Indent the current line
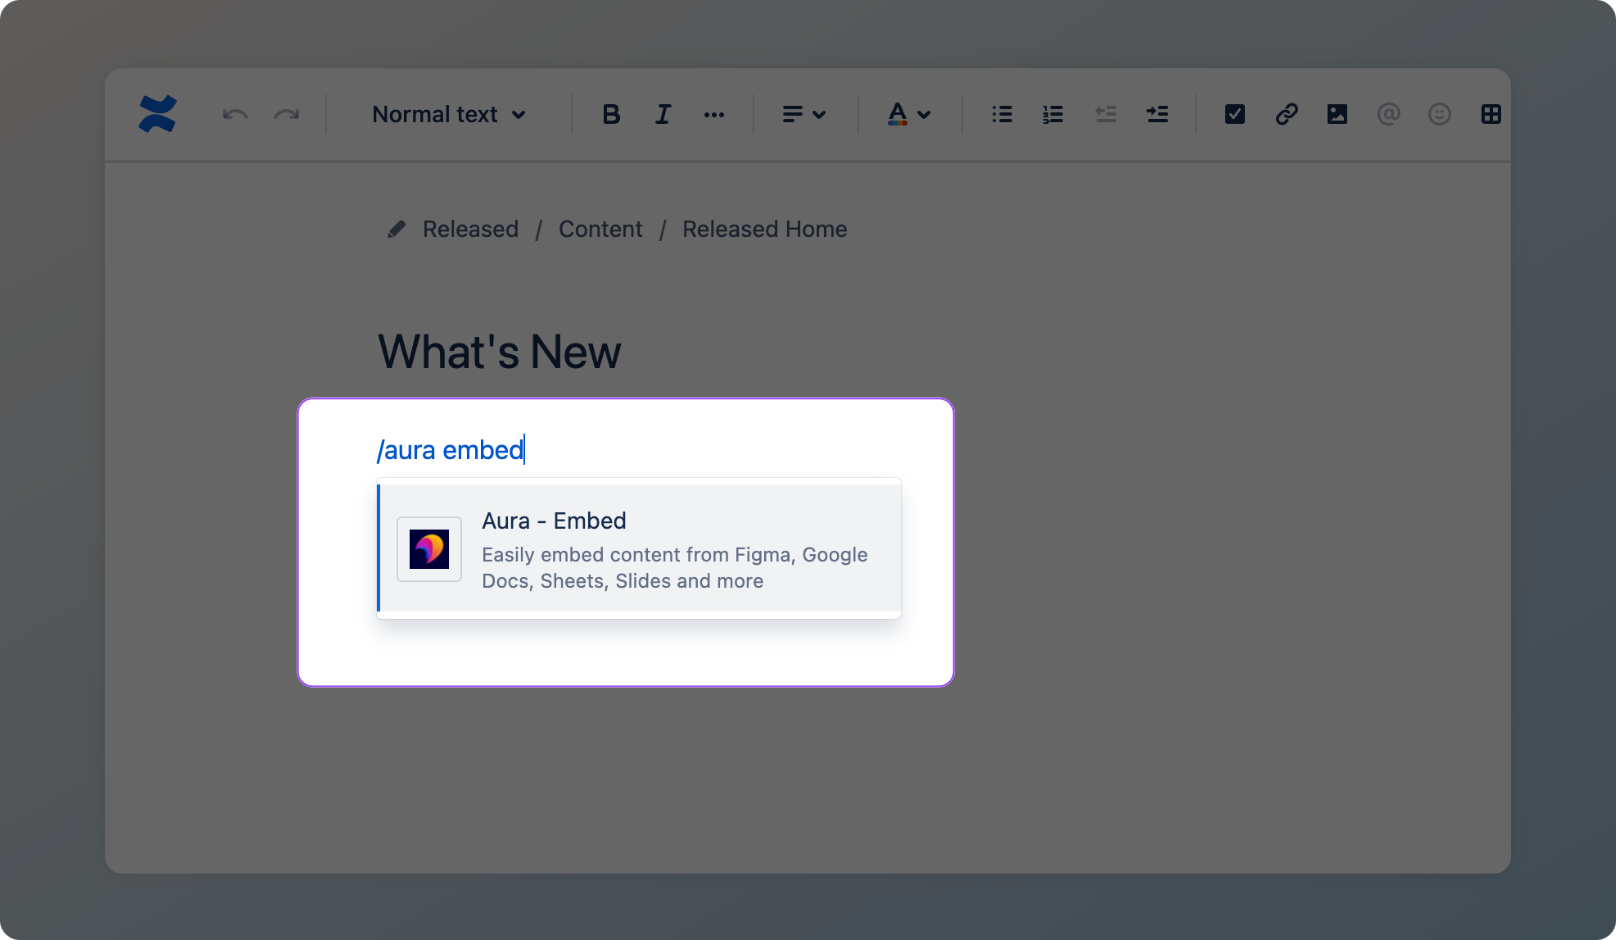 (1157, 115)
